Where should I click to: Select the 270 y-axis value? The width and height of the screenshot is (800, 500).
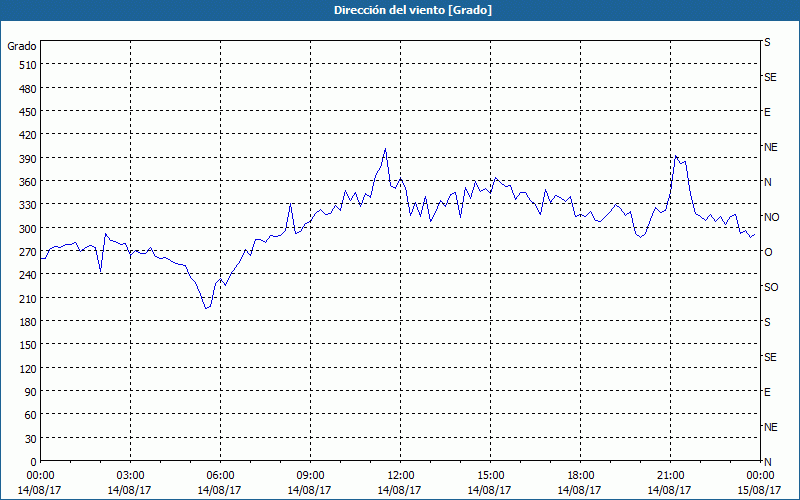click(29, 252)
